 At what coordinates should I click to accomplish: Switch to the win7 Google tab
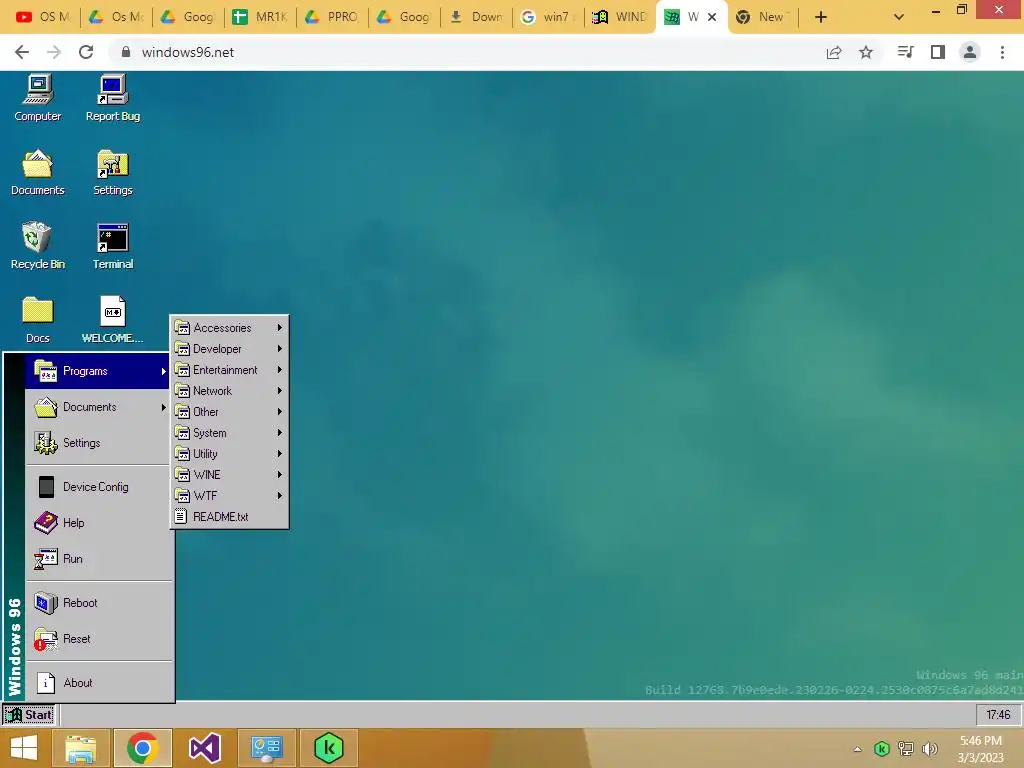[547, 17]
